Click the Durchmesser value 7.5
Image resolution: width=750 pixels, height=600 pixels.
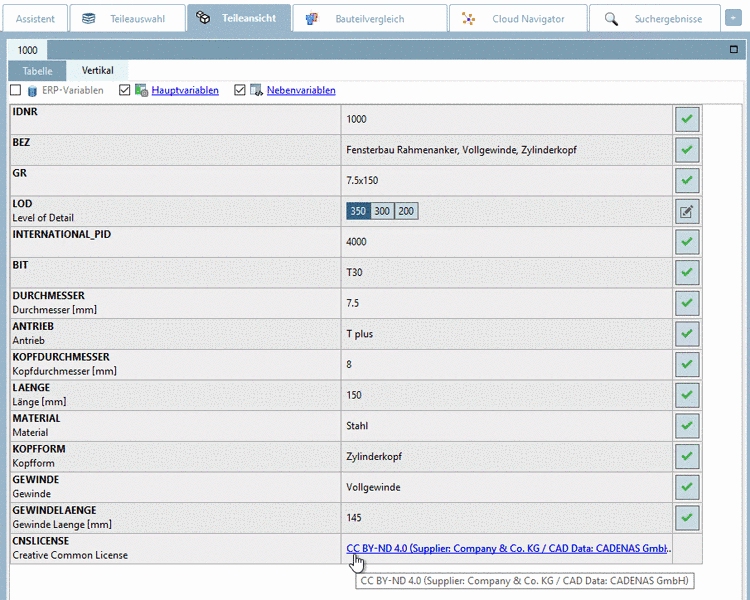(x=353, y=303)
